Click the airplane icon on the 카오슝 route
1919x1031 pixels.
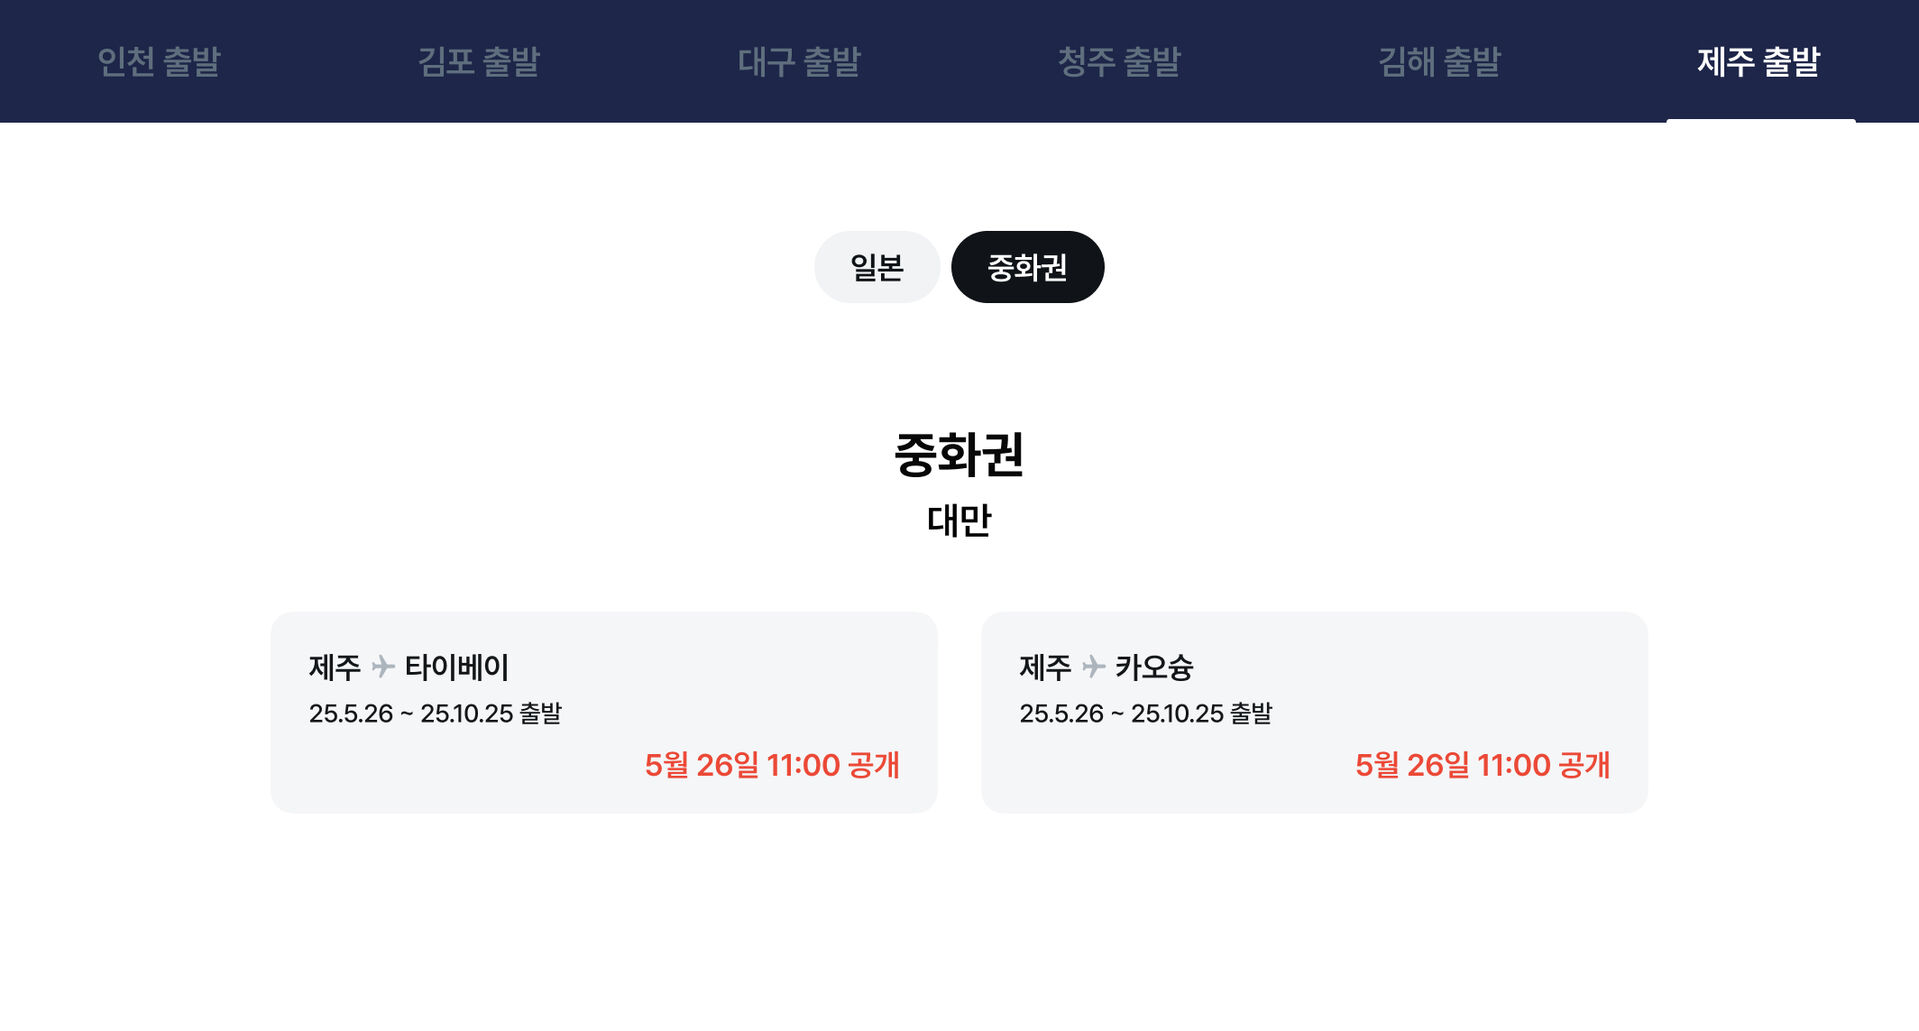pyautogui.click(x=1094, y=666)
